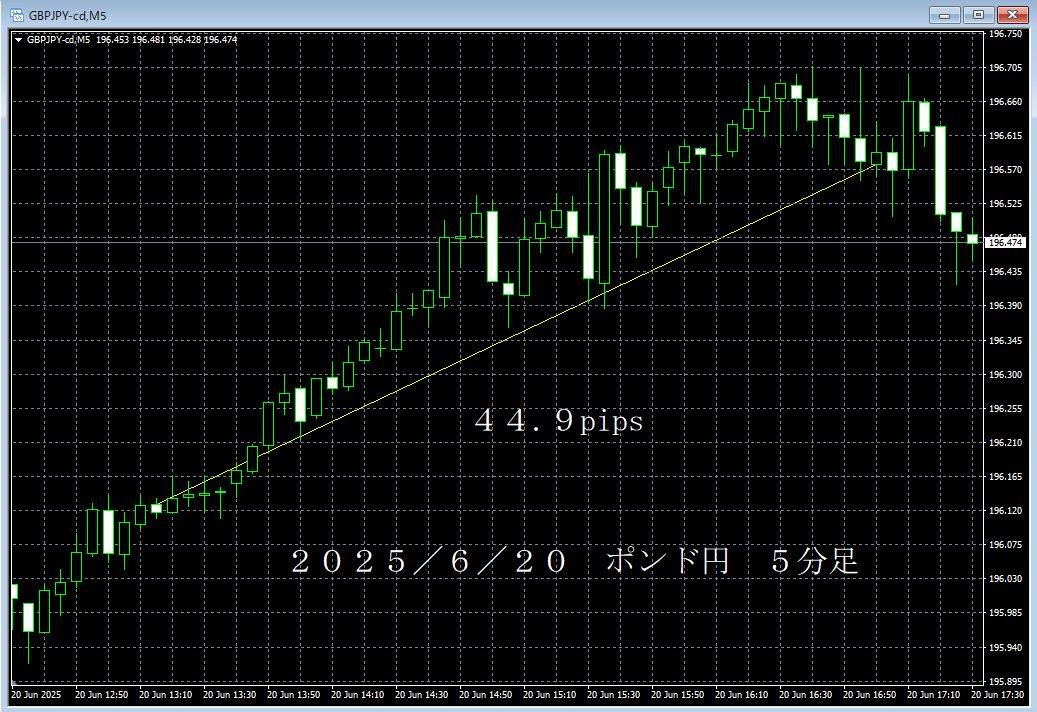Click the 20 Jun 14:30 time axis label
Image resolution: width=1037 pixels, height=712 pixels.
point(424,694)
